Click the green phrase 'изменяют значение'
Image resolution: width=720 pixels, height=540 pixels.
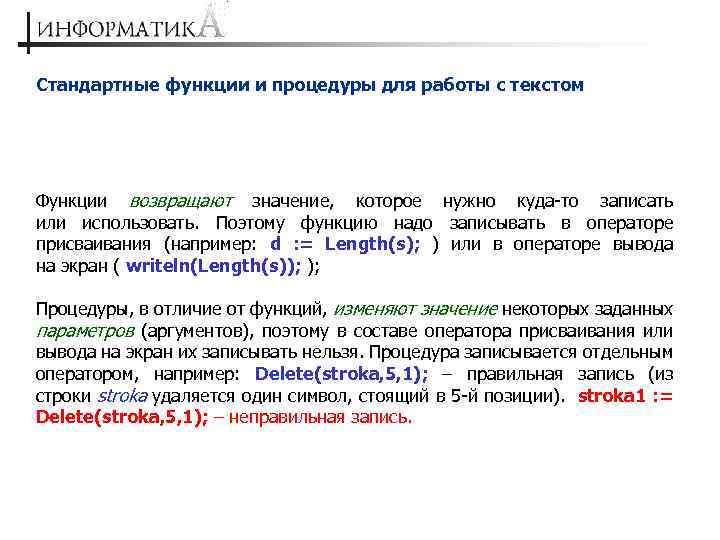pos(415,309)
